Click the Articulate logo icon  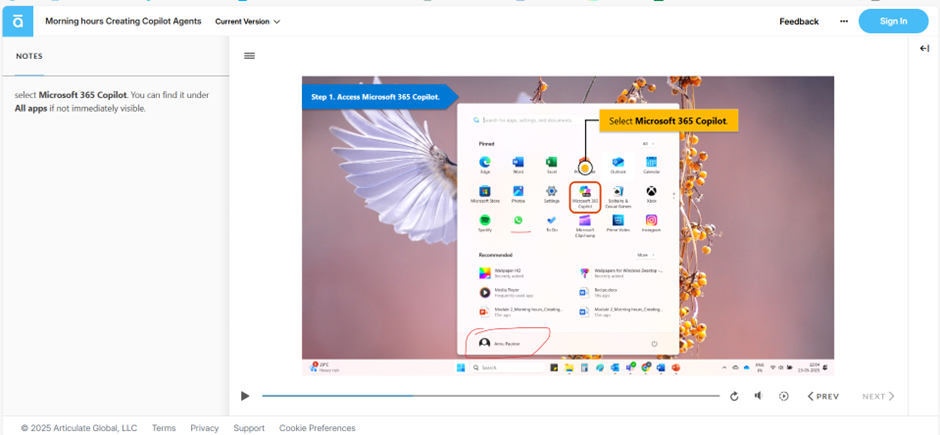click(x=18, y=22)
